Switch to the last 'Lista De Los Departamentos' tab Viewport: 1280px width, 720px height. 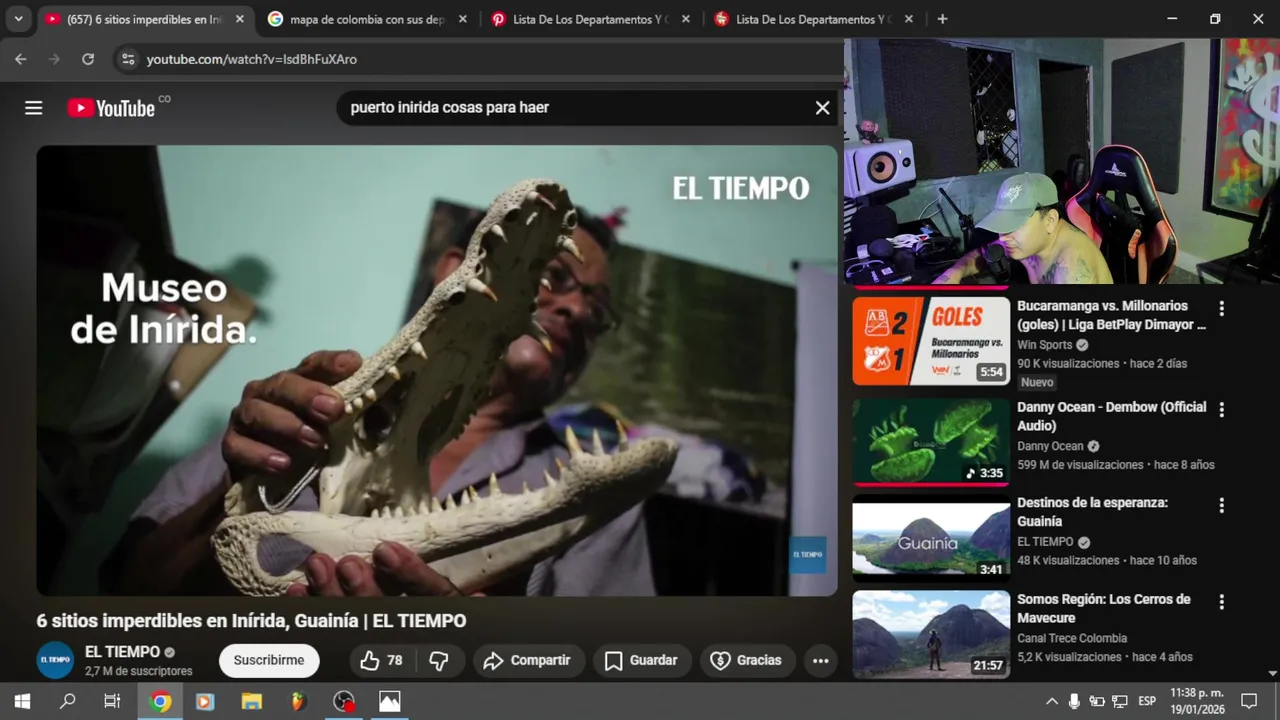click(x=813, y=19)
